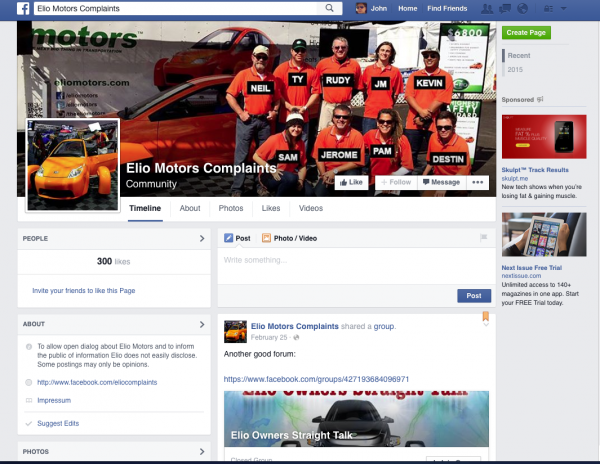The width and height of the screenshot is (600, 464).
Task: Jump to Recent in the timeline navigator
Action: [519, 55]
